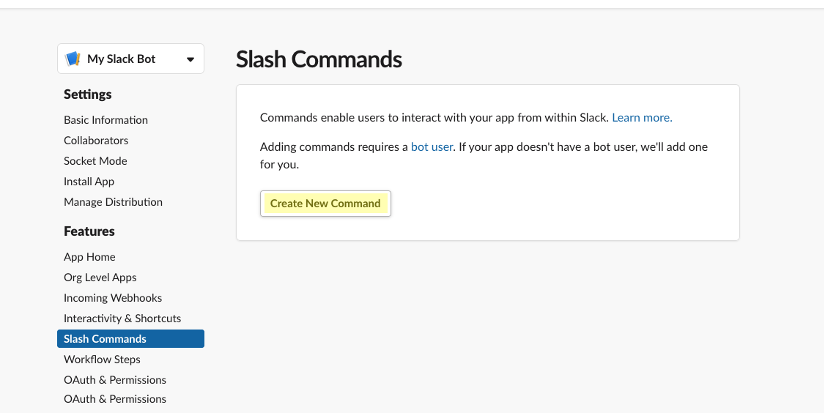
Task: Go to Basic Information settings
Action: click(x=106, y=120)
